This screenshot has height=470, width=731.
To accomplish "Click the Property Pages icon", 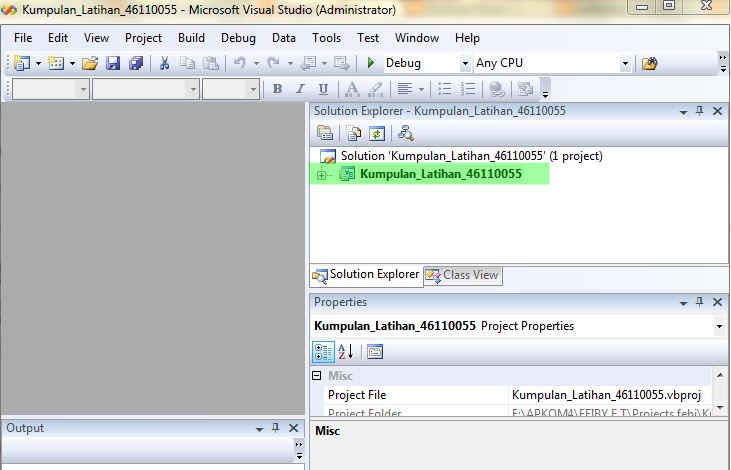I will [x=375, y=352].
